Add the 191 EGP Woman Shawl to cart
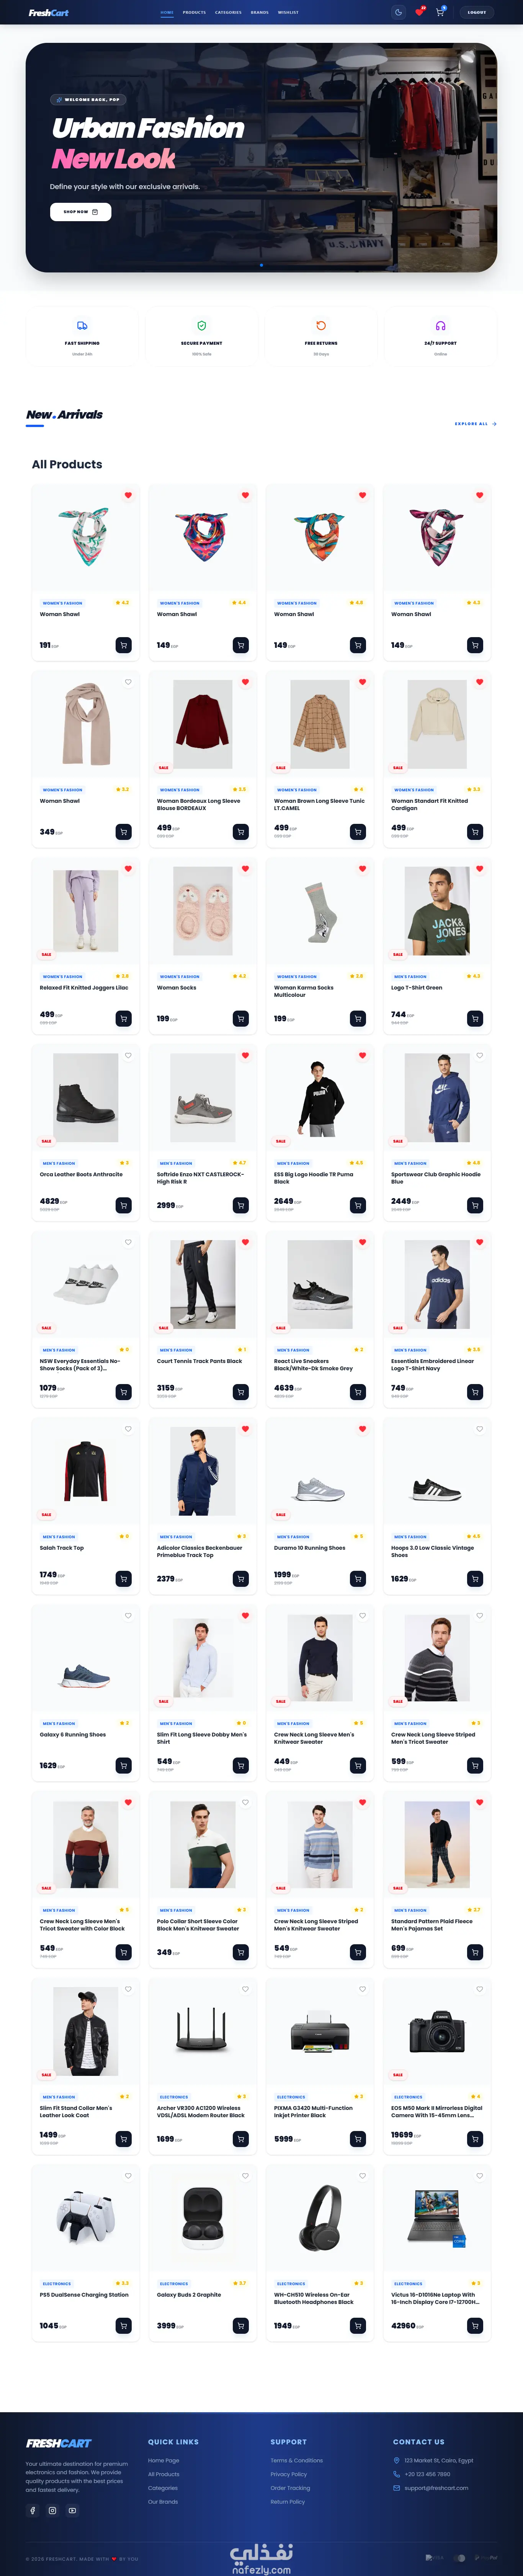 click(123, 645)
